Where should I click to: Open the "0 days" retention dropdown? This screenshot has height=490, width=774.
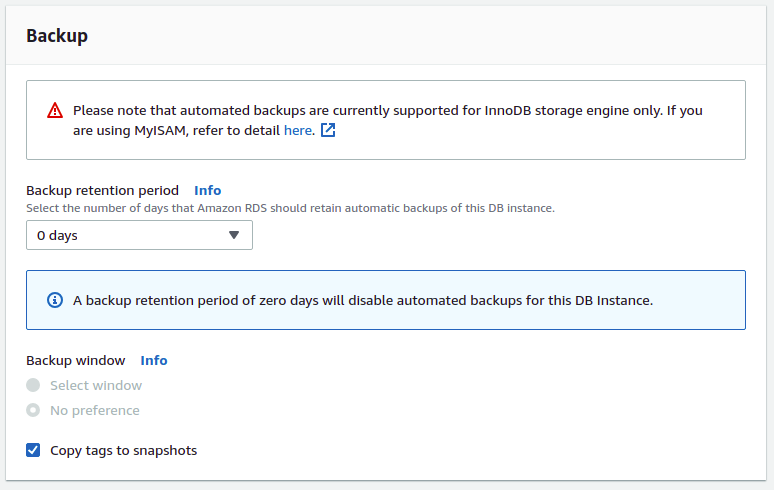tap(139, 235)
